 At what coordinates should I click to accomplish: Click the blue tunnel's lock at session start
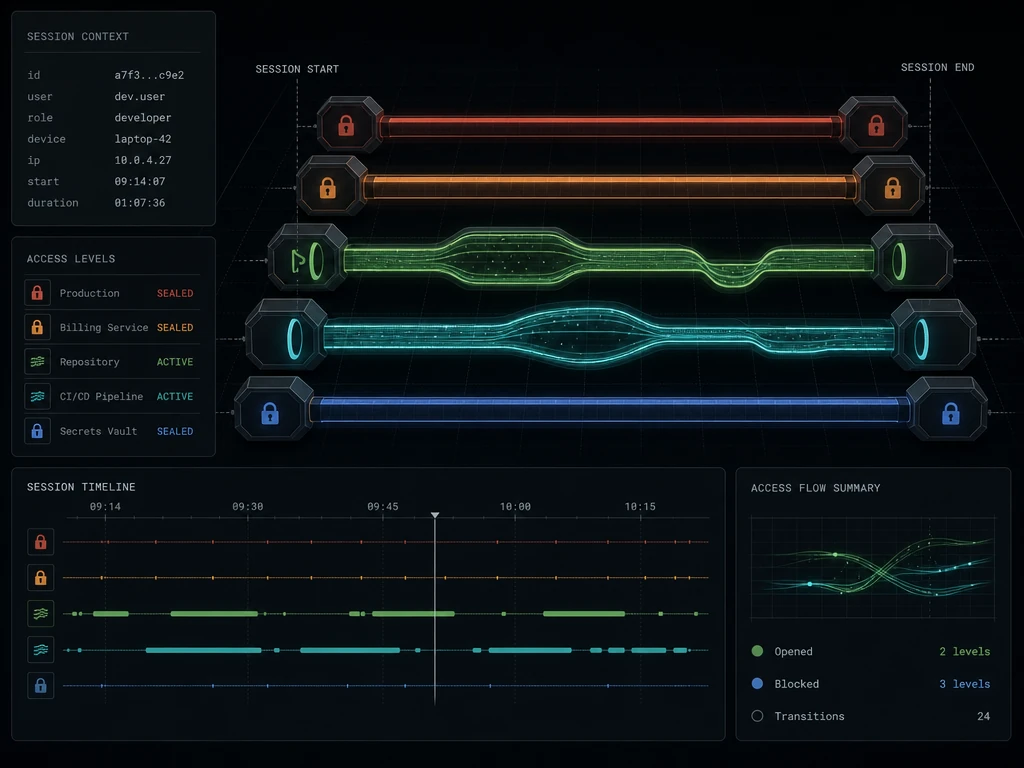270,413
